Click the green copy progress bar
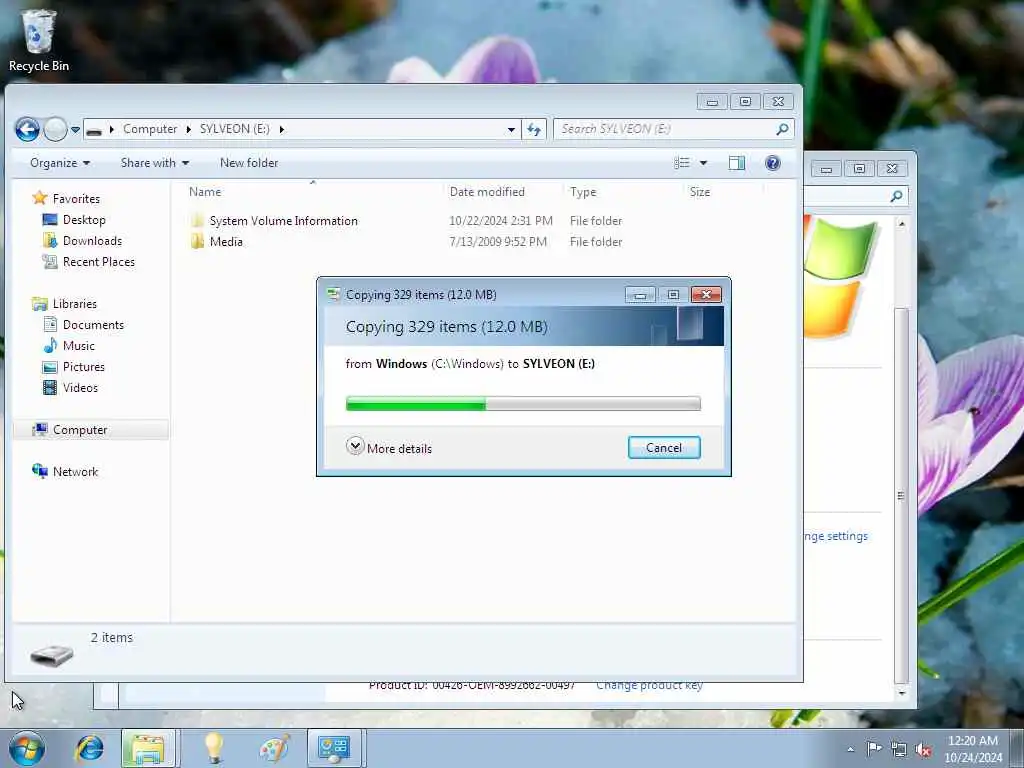This screenshot has height=768, width=1024. [x=415, y=404]
